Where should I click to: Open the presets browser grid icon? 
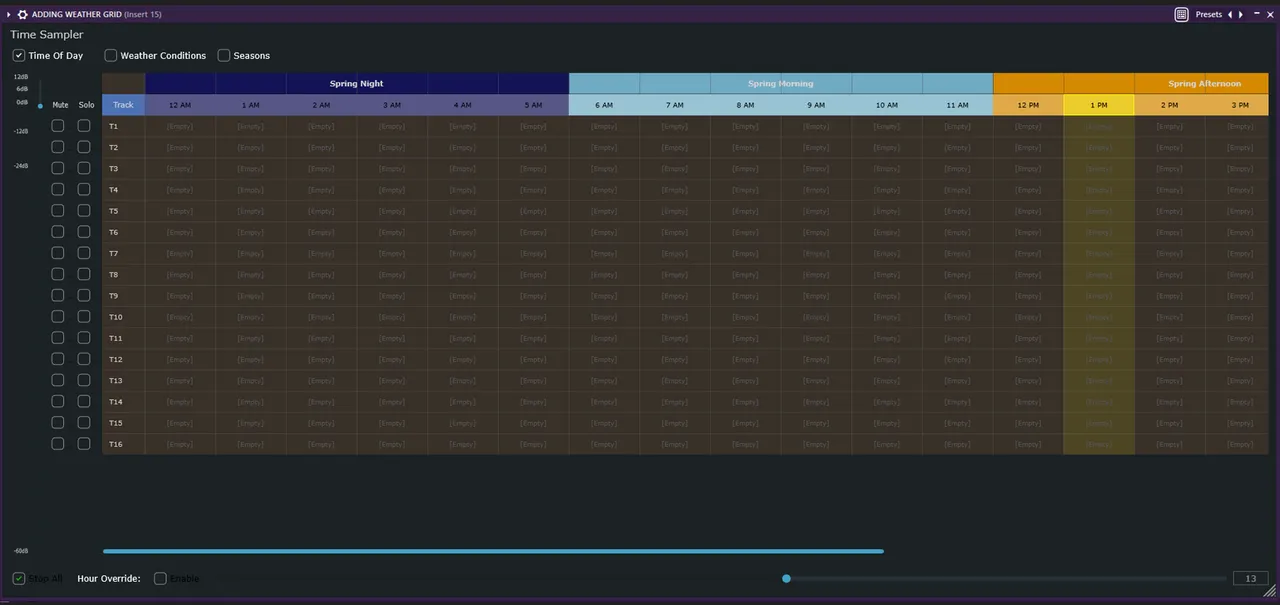[1181, 14]
